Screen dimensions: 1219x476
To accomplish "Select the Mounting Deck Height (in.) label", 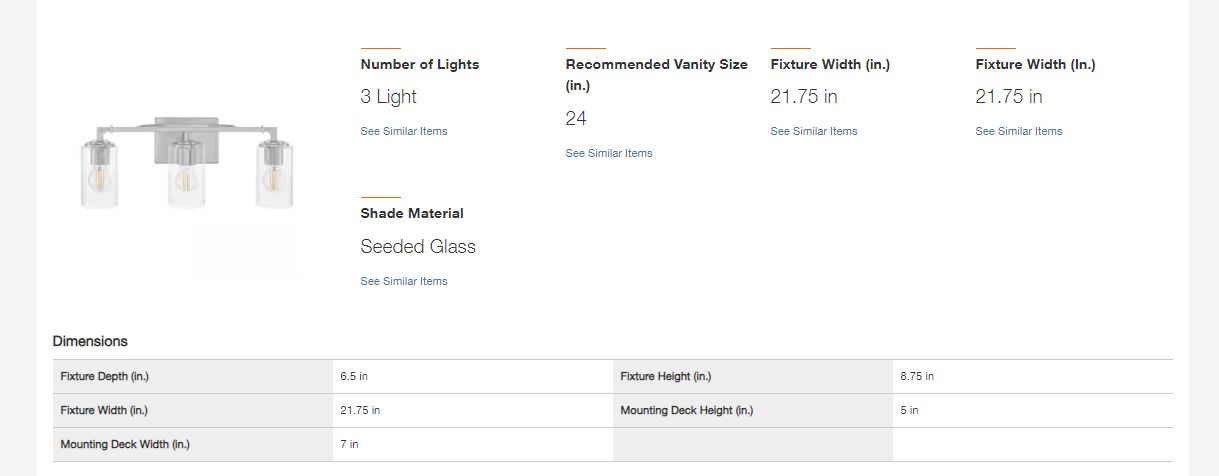I will click(687, 411).
